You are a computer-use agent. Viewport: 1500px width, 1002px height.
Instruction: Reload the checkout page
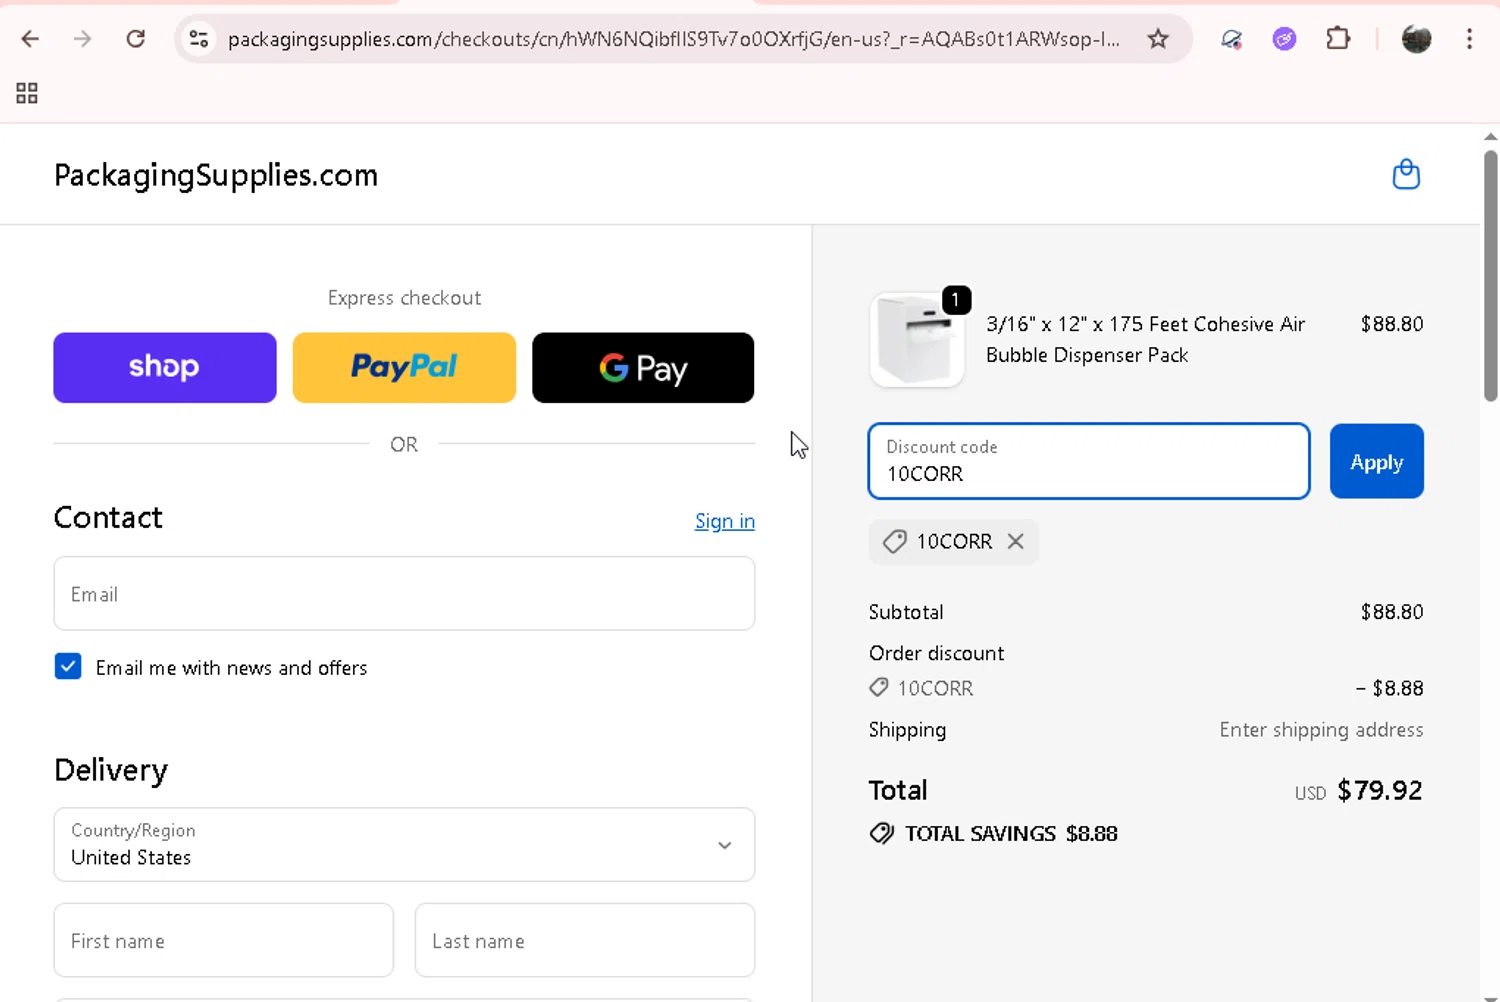136,39
